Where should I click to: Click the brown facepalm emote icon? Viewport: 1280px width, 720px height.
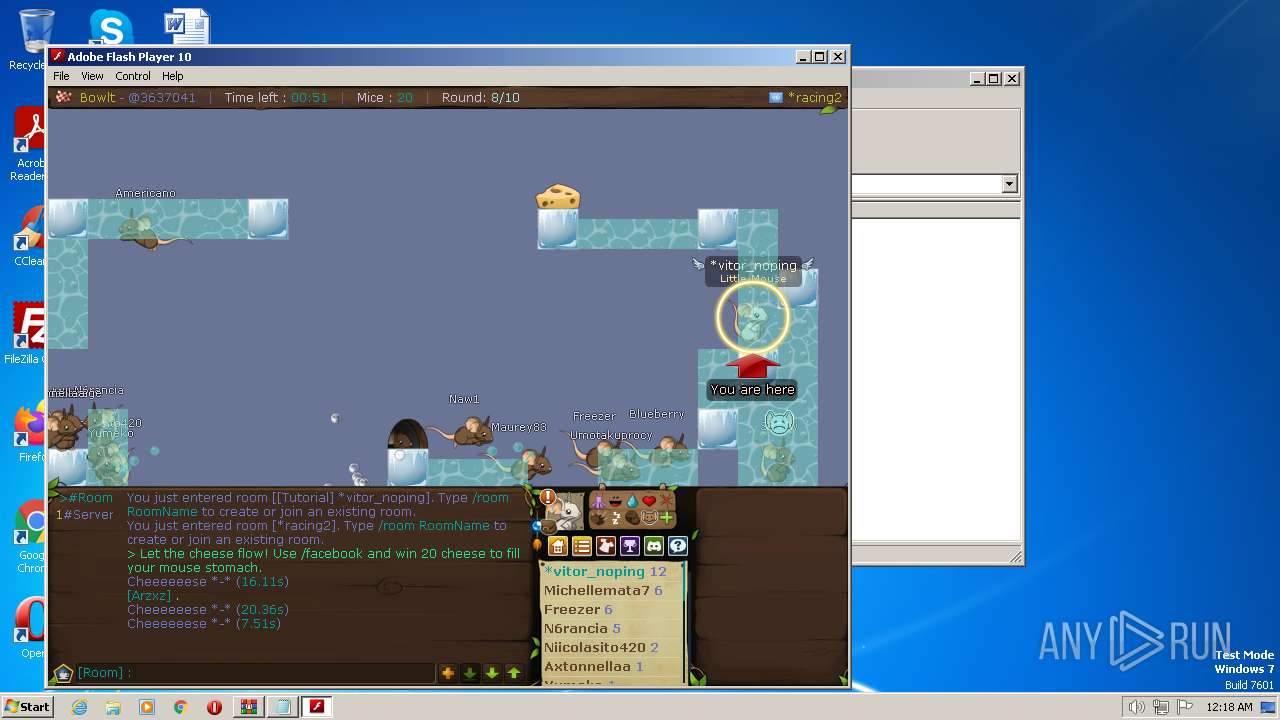(632, 518)
